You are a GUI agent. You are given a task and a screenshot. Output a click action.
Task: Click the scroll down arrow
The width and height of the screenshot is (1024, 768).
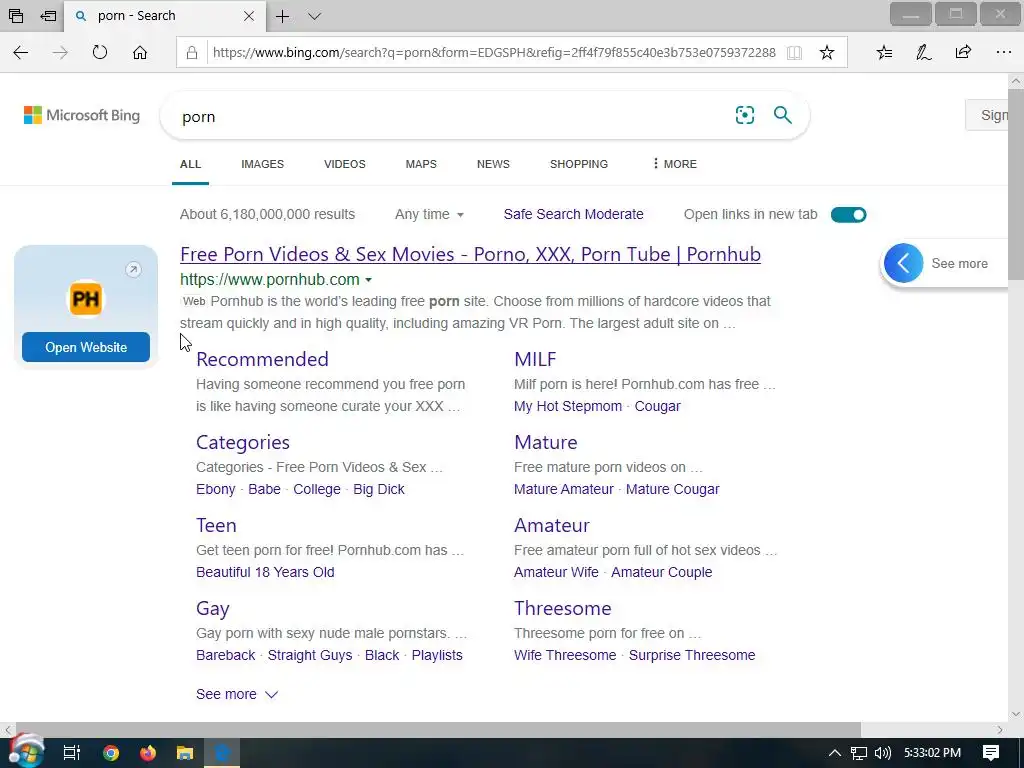(x=1016, y=714)
